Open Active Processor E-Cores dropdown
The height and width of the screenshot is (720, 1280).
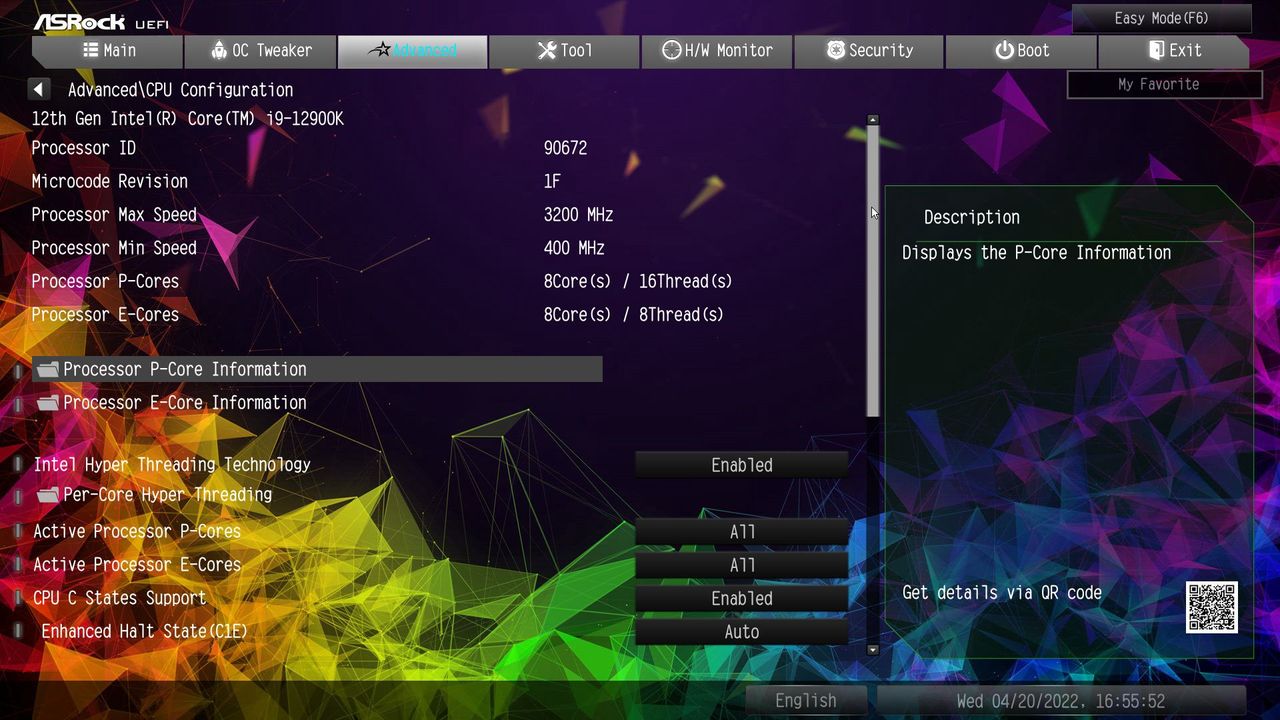[x=742, y=565]
